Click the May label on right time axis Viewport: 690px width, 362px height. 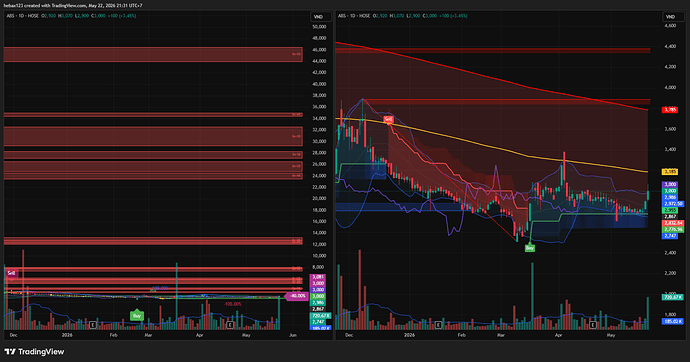tap(611, 335)
